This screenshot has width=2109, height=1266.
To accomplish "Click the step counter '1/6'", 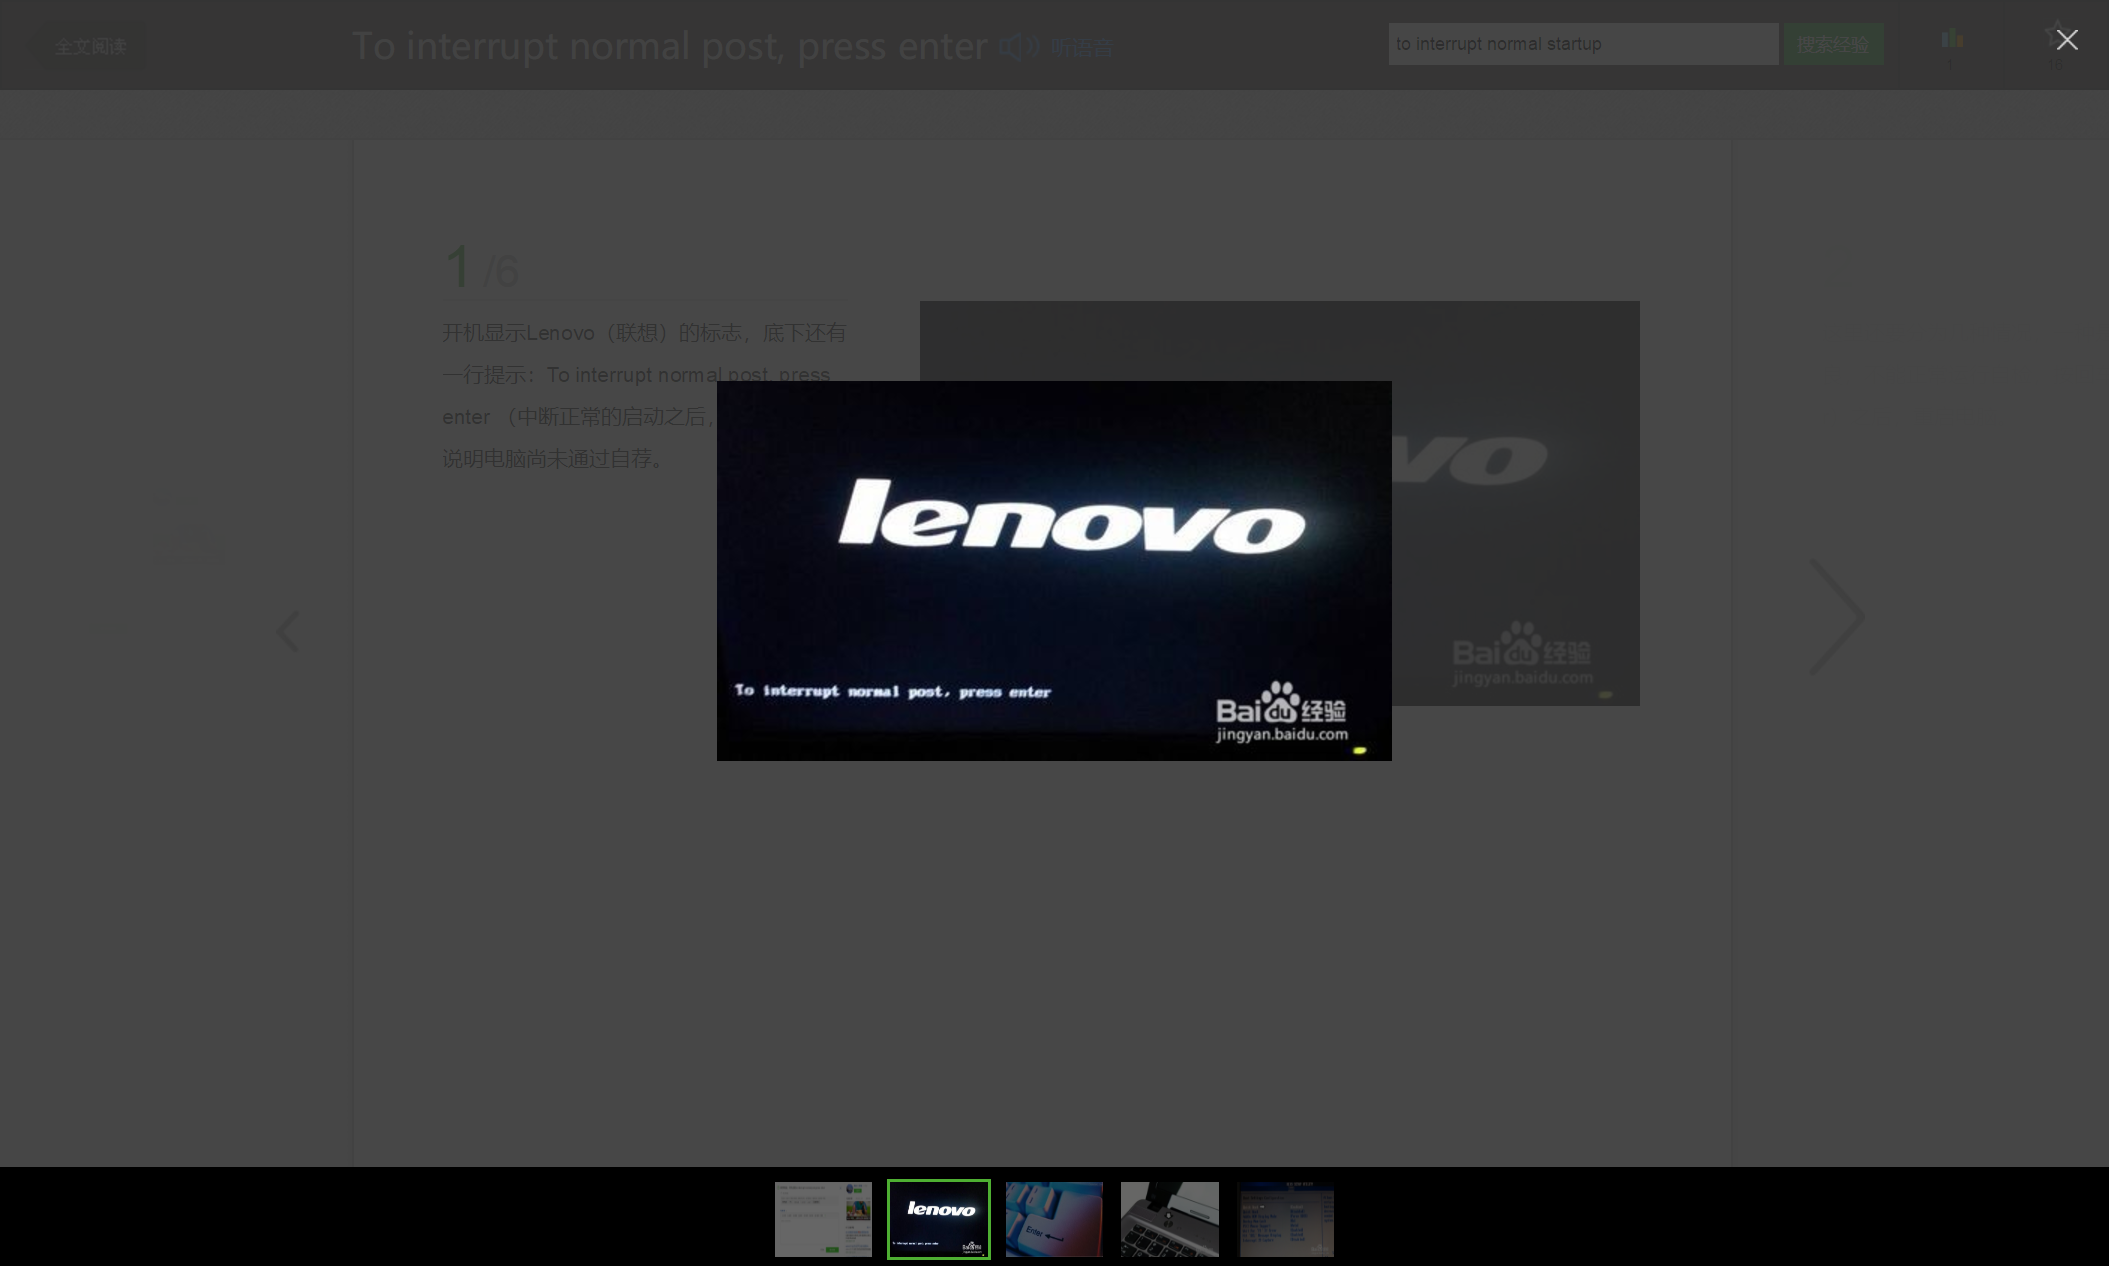I will 481,268.
